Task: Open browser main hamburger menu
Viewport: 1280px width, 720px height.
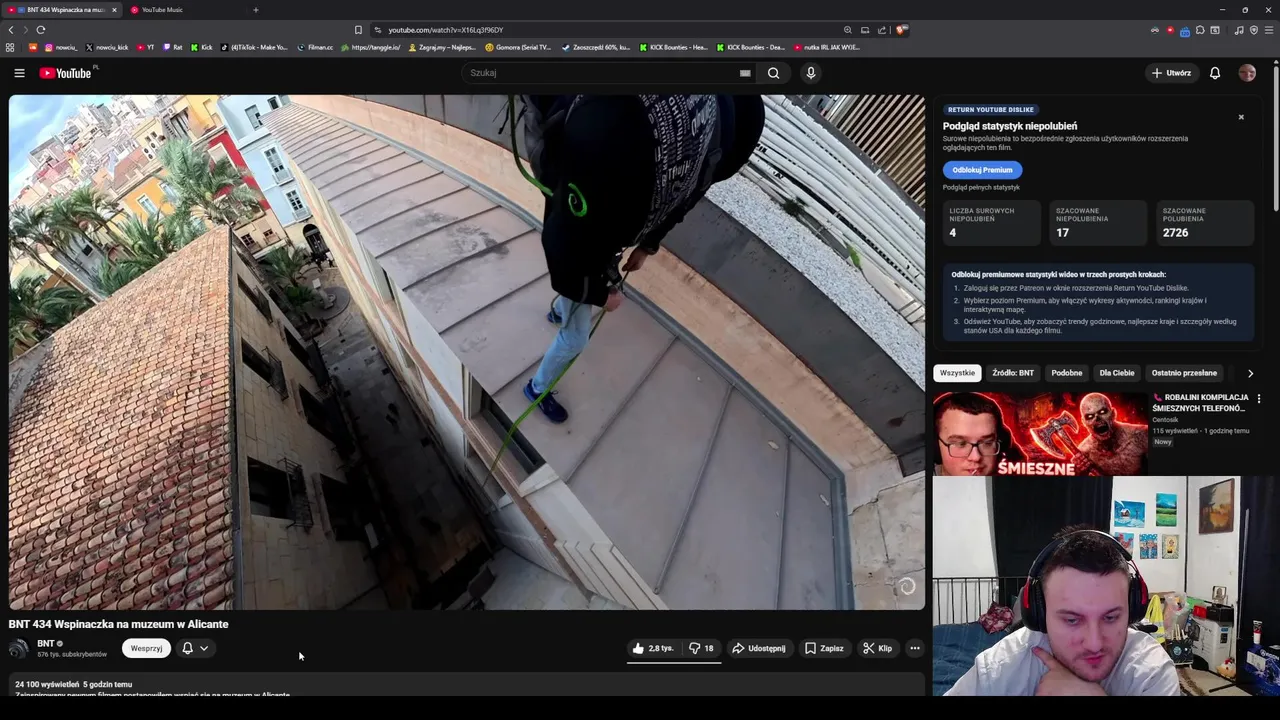Action: (1268, 30)
